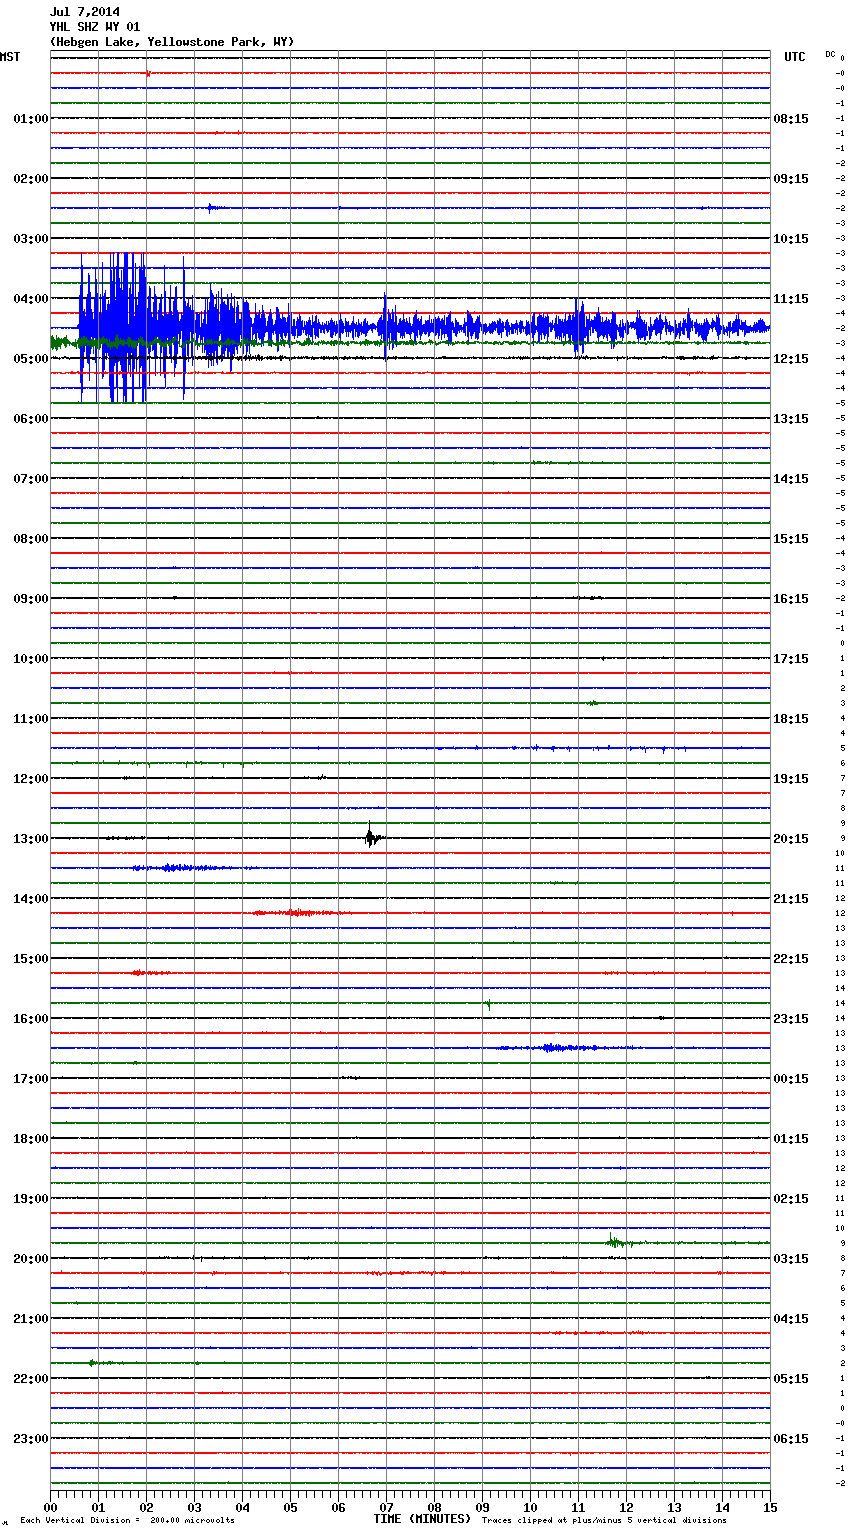850x1534 pixels.
Task: Click minute '08' on the bottom time axis
Action: point(434,1507)
